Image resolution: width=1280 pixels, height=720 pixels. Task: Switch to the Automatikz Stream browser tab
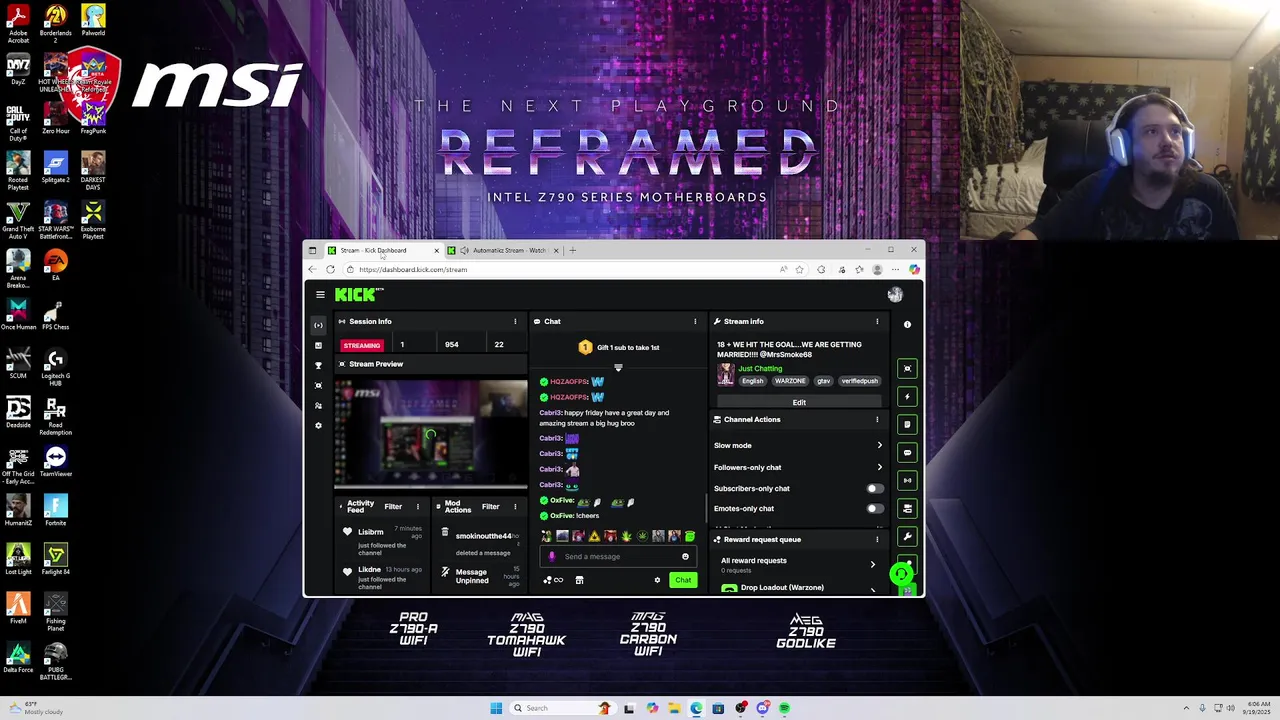coord(503,250)
